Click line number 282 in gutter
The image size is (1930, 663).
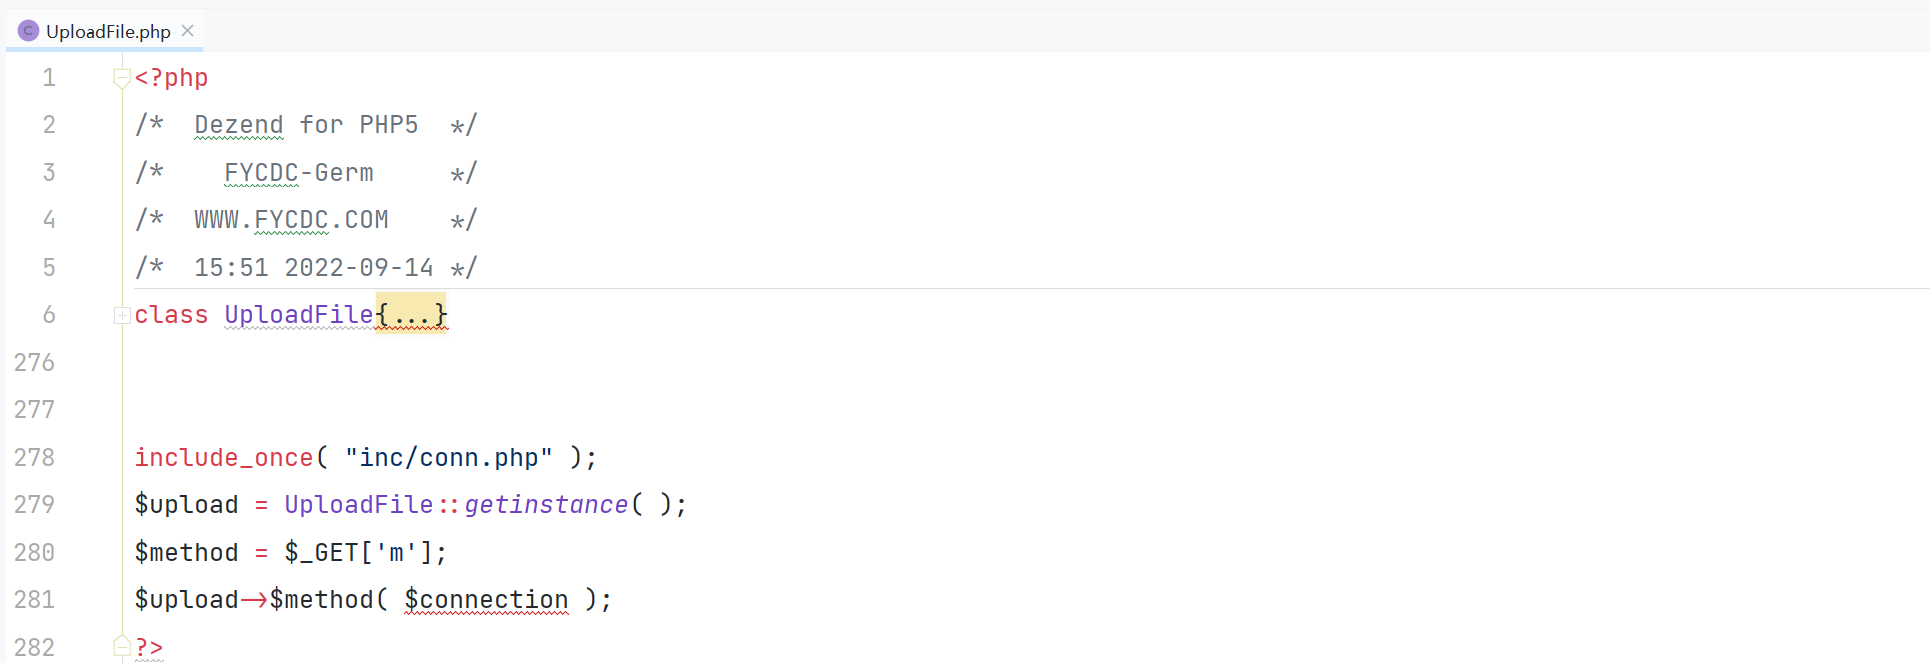point(34,647)
